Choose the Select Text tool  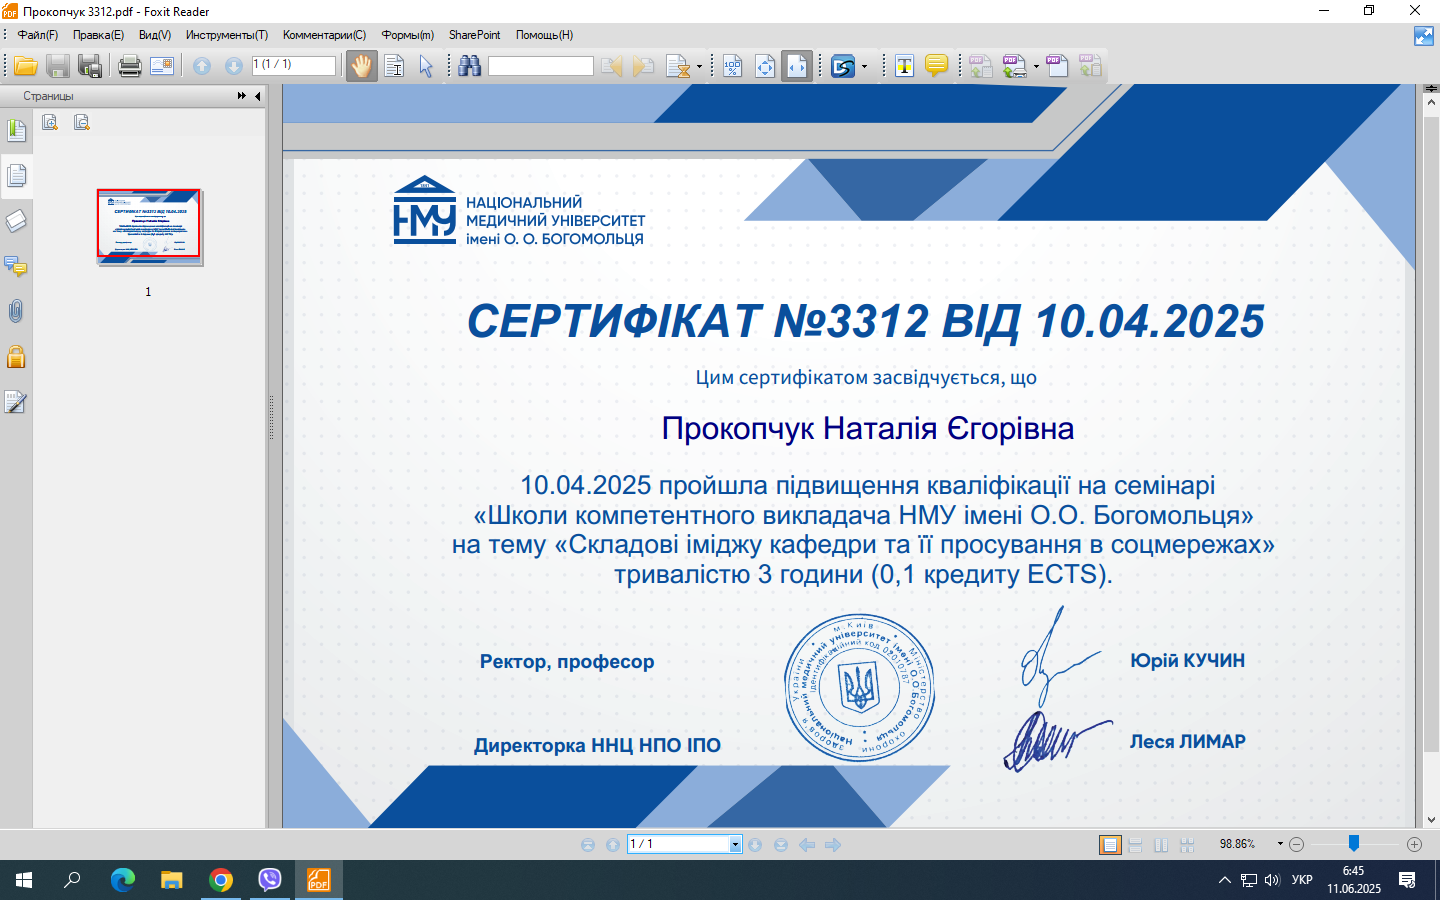[x=394, y=67]
